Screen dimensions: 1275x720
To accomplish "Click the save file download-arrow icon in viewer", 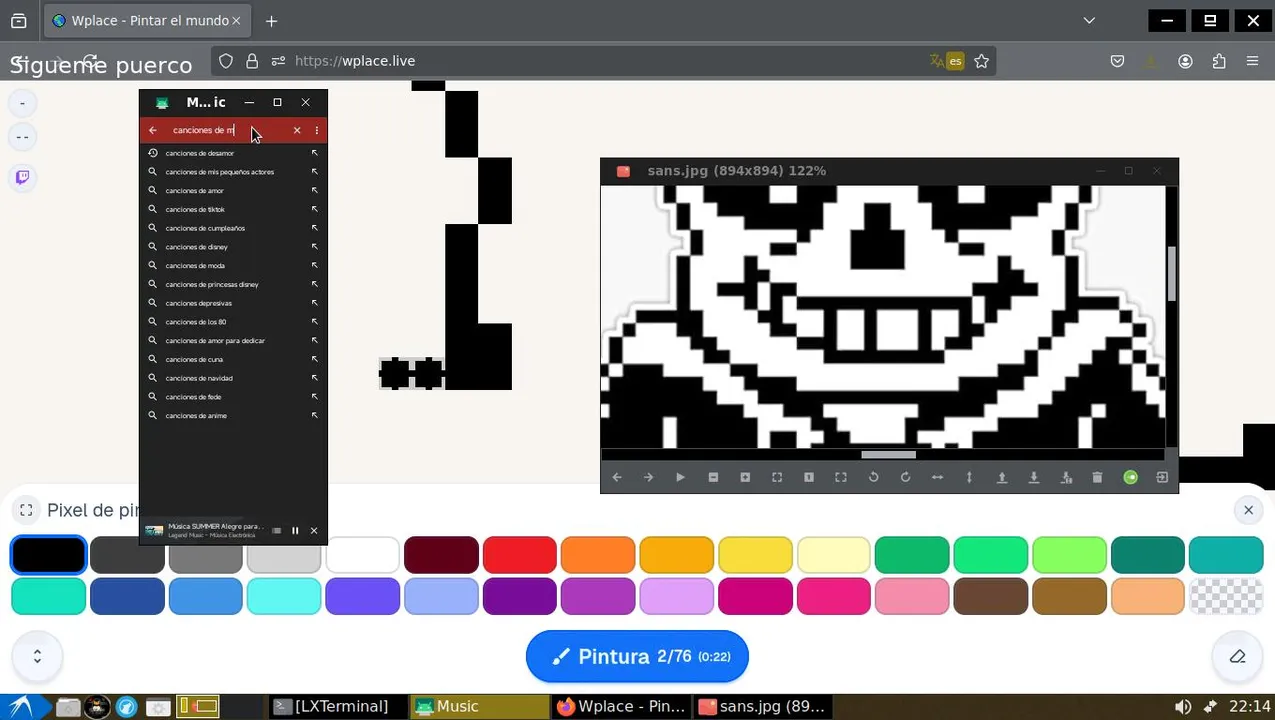I will pyautogui.click(x=1034, y=478).
